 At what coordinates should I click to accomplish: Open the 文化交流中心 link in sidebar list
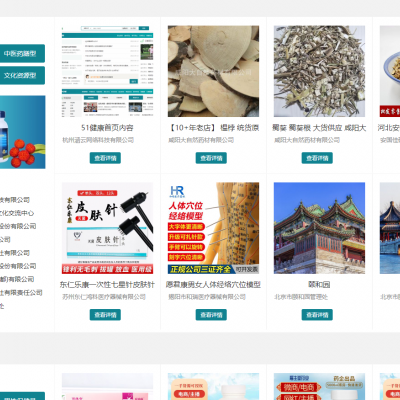(x=17, y=213)
